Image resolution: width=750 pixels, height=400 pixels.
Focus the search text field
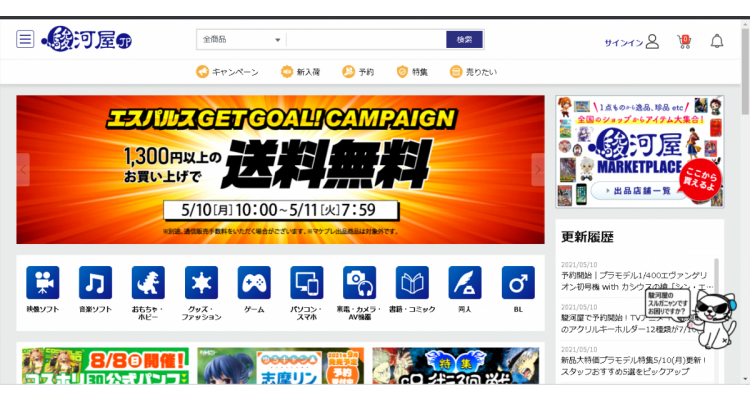(x=366, y=40)
